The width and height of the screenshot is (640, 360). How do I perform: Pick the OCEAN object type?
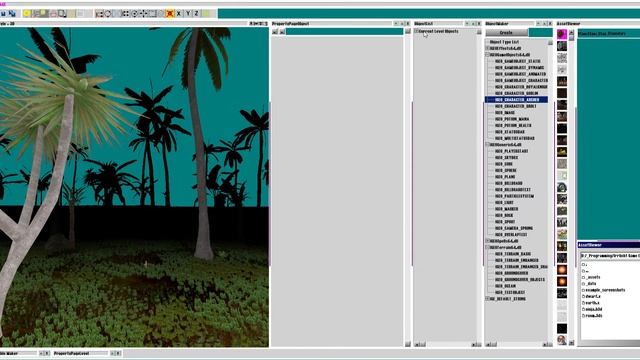pos(505,286)
